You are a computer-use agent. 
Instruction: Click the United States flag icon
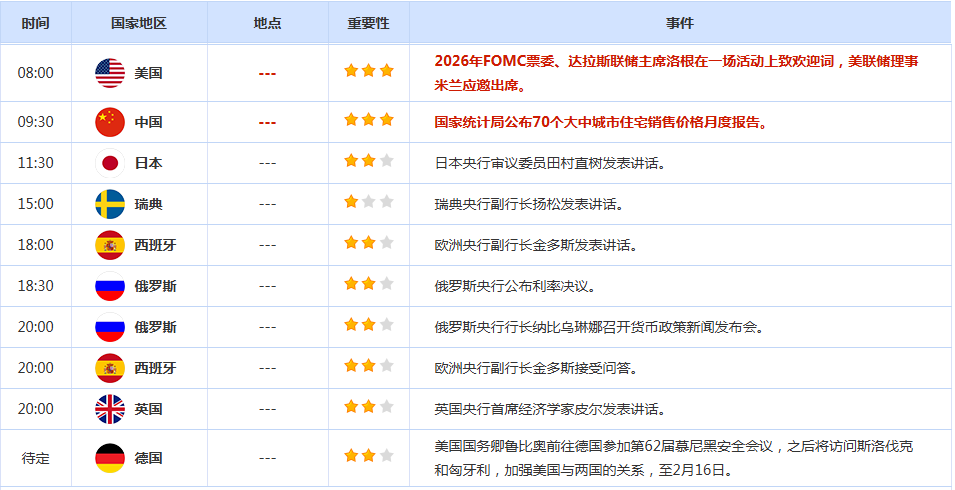pyautogui.click(x=109, y=73)
